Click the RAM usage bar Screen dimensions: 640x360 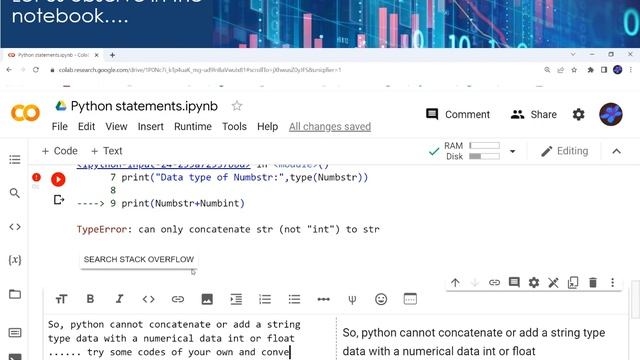[x=484, y=145]
